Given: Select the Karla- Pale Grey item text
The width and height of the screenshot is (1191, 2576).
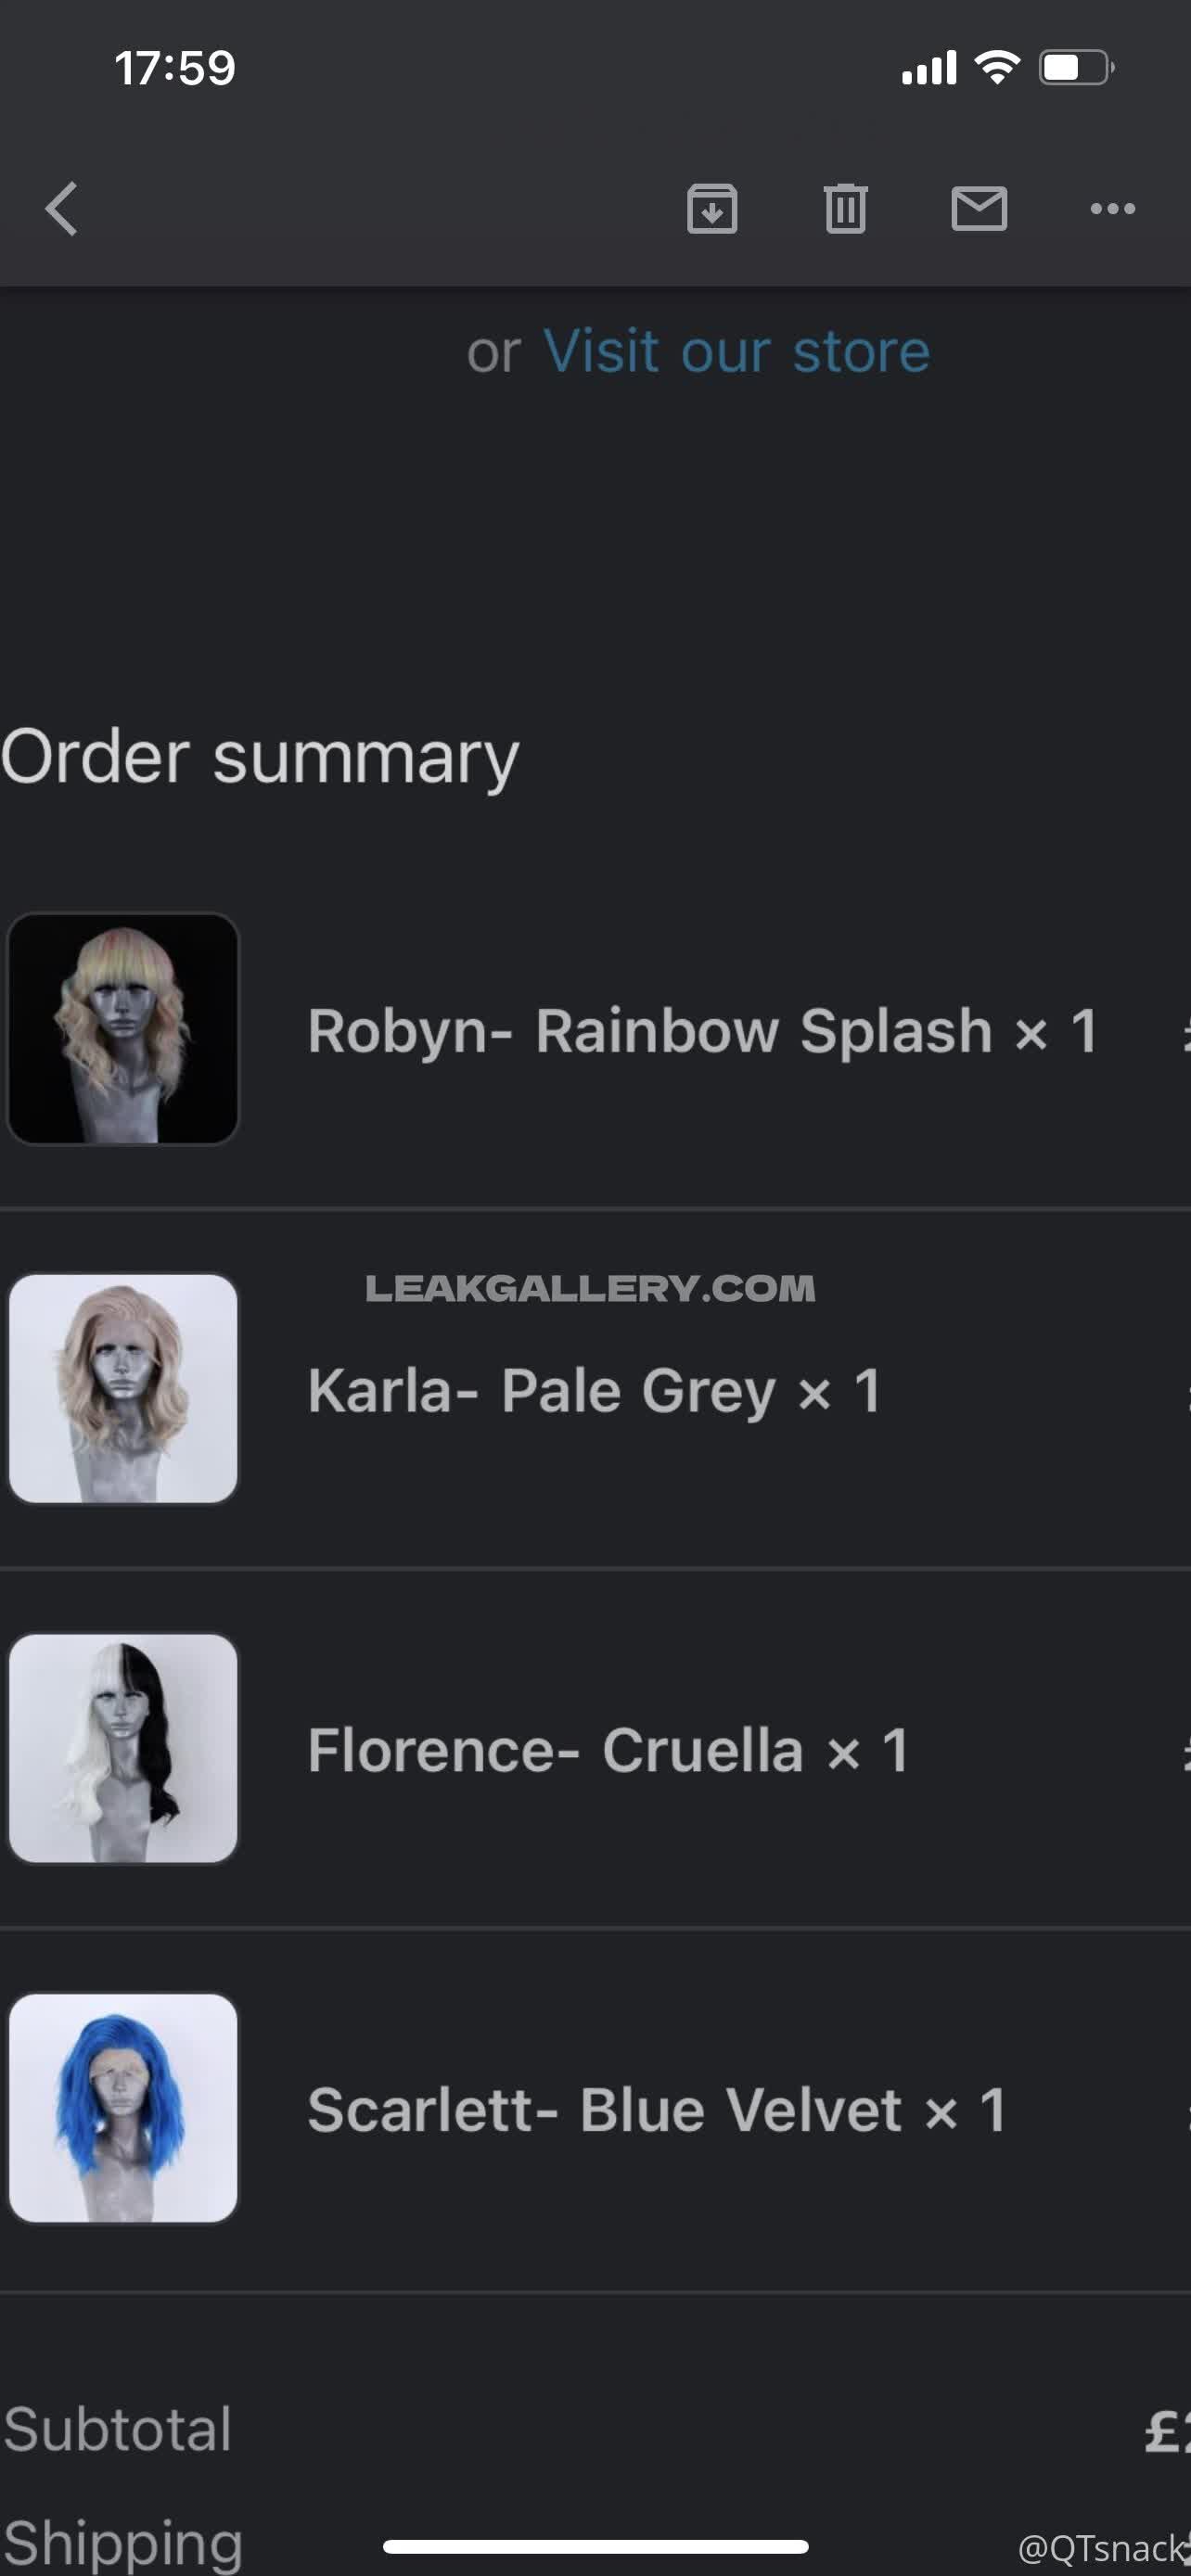Looking at the screenshot, I should [542, 1390].
